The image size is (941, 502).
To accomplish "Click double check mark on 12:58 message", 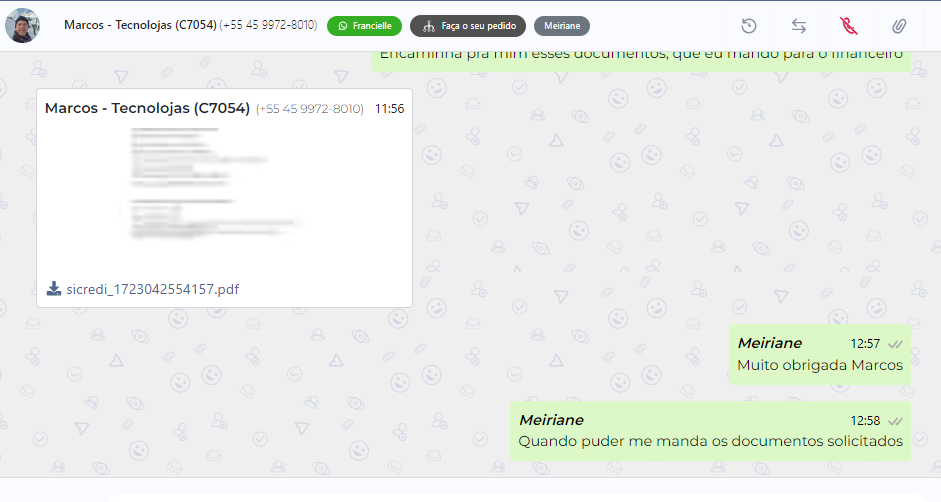I will tap(895, 421).
